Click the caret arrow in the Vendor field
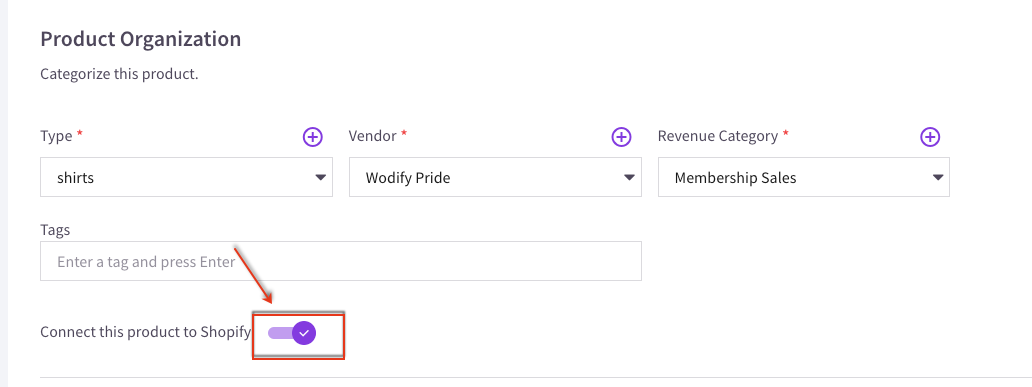Viewport: 1032px width, 387px height. coord(629,178)
